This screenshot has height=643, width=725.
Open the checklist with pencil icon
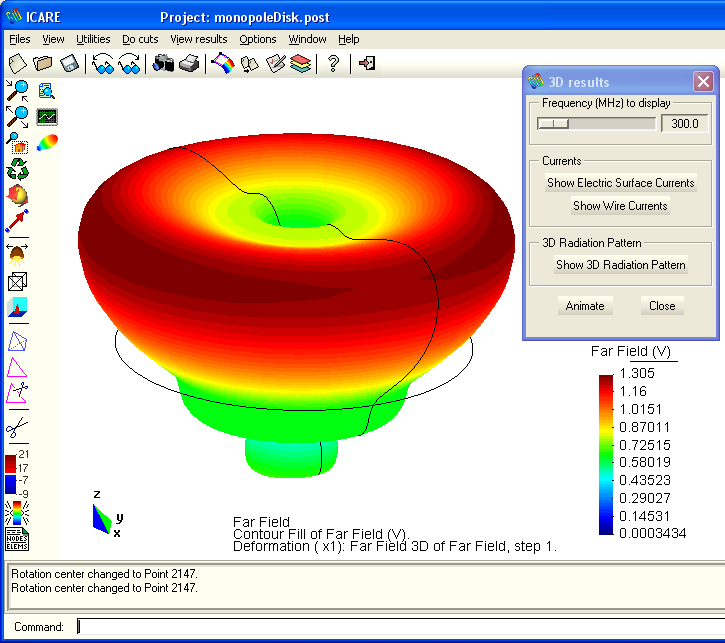pyautogui.click(x=276, y=63)
